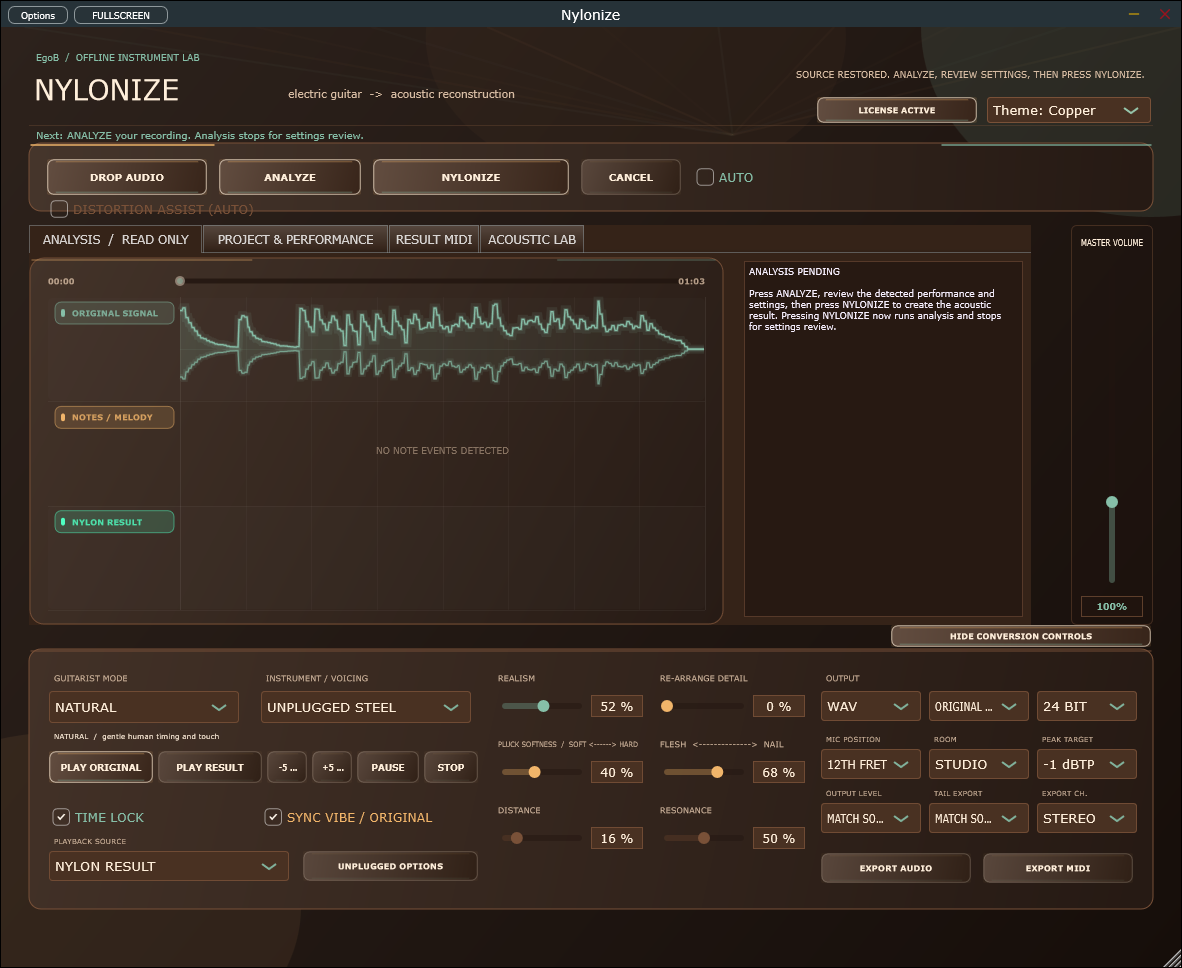The image size is (1182, 968).
Task: Skip back with the -5 button
Action: (286, 767)
